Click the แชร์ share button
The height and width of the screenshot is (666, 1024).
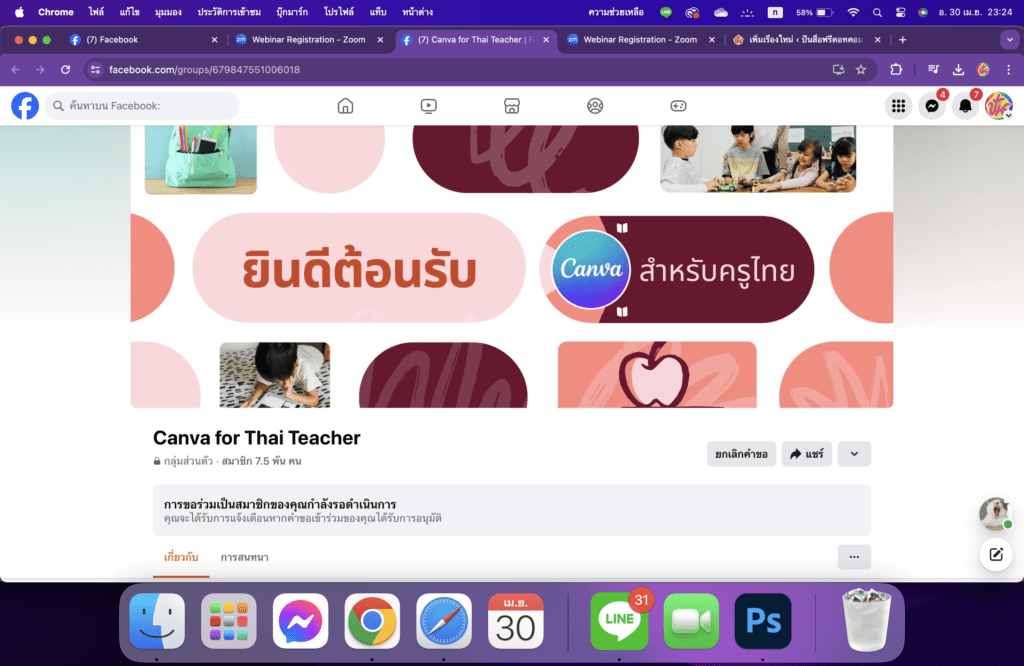807,454
